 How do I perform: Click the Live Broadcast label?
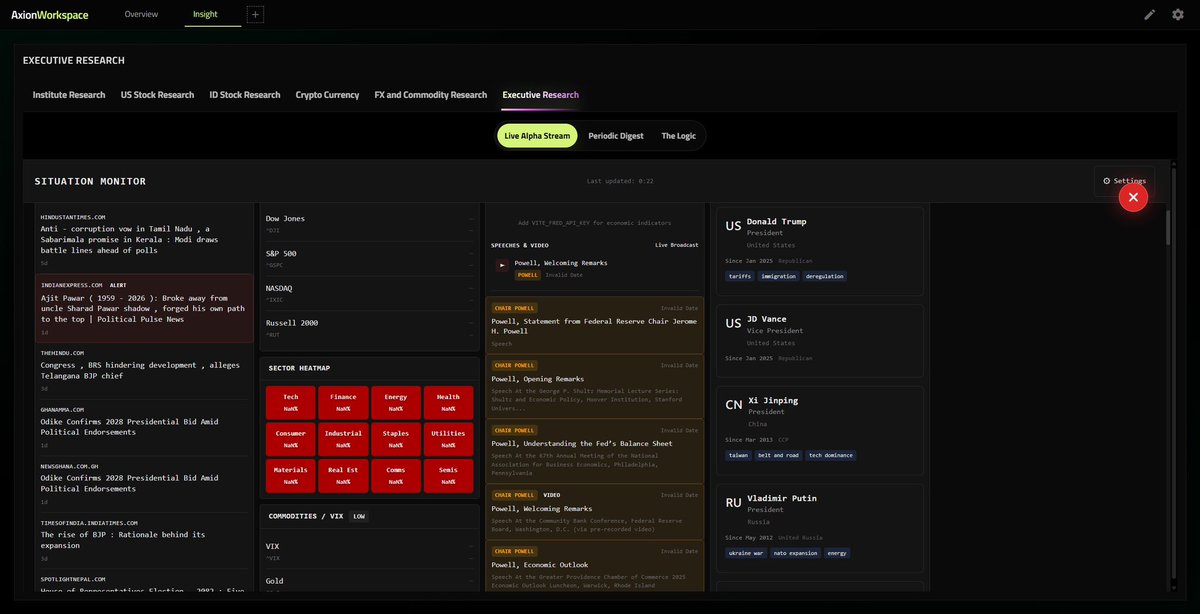tap(677, 245)
